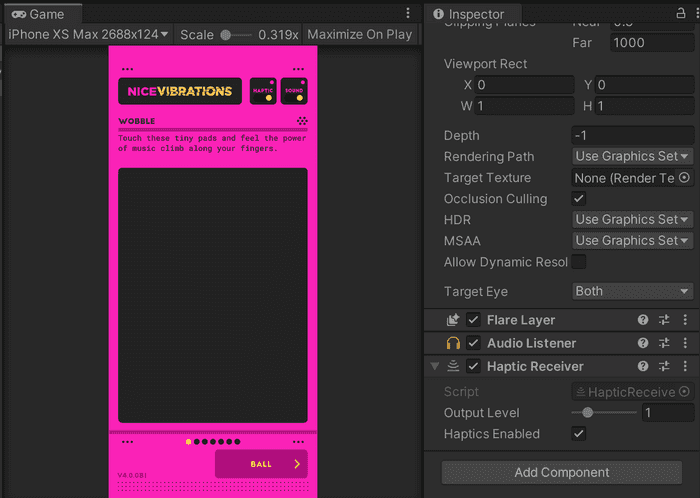Image resolution: width=700 pixels, height=498 pixels.
Task: Open Script field object picker
Action: [684, 391]
